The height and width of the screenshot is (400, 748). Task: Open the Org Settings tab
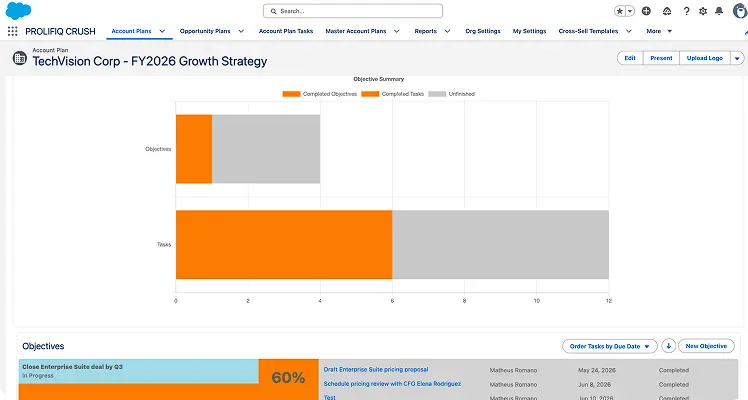click(x=483, y=31)
